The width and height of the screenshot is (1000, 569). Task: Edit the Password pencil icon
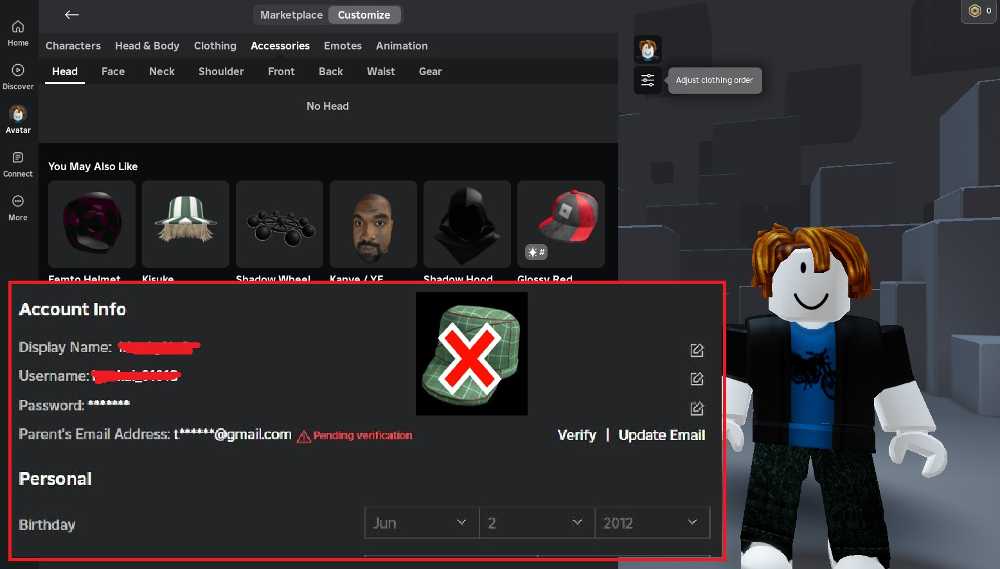(696, 408)
